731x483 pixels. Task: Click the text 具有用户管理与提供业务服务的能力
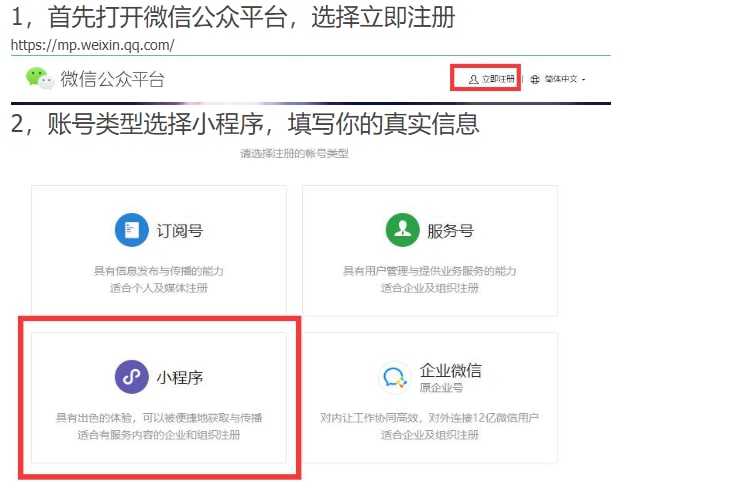429,271
